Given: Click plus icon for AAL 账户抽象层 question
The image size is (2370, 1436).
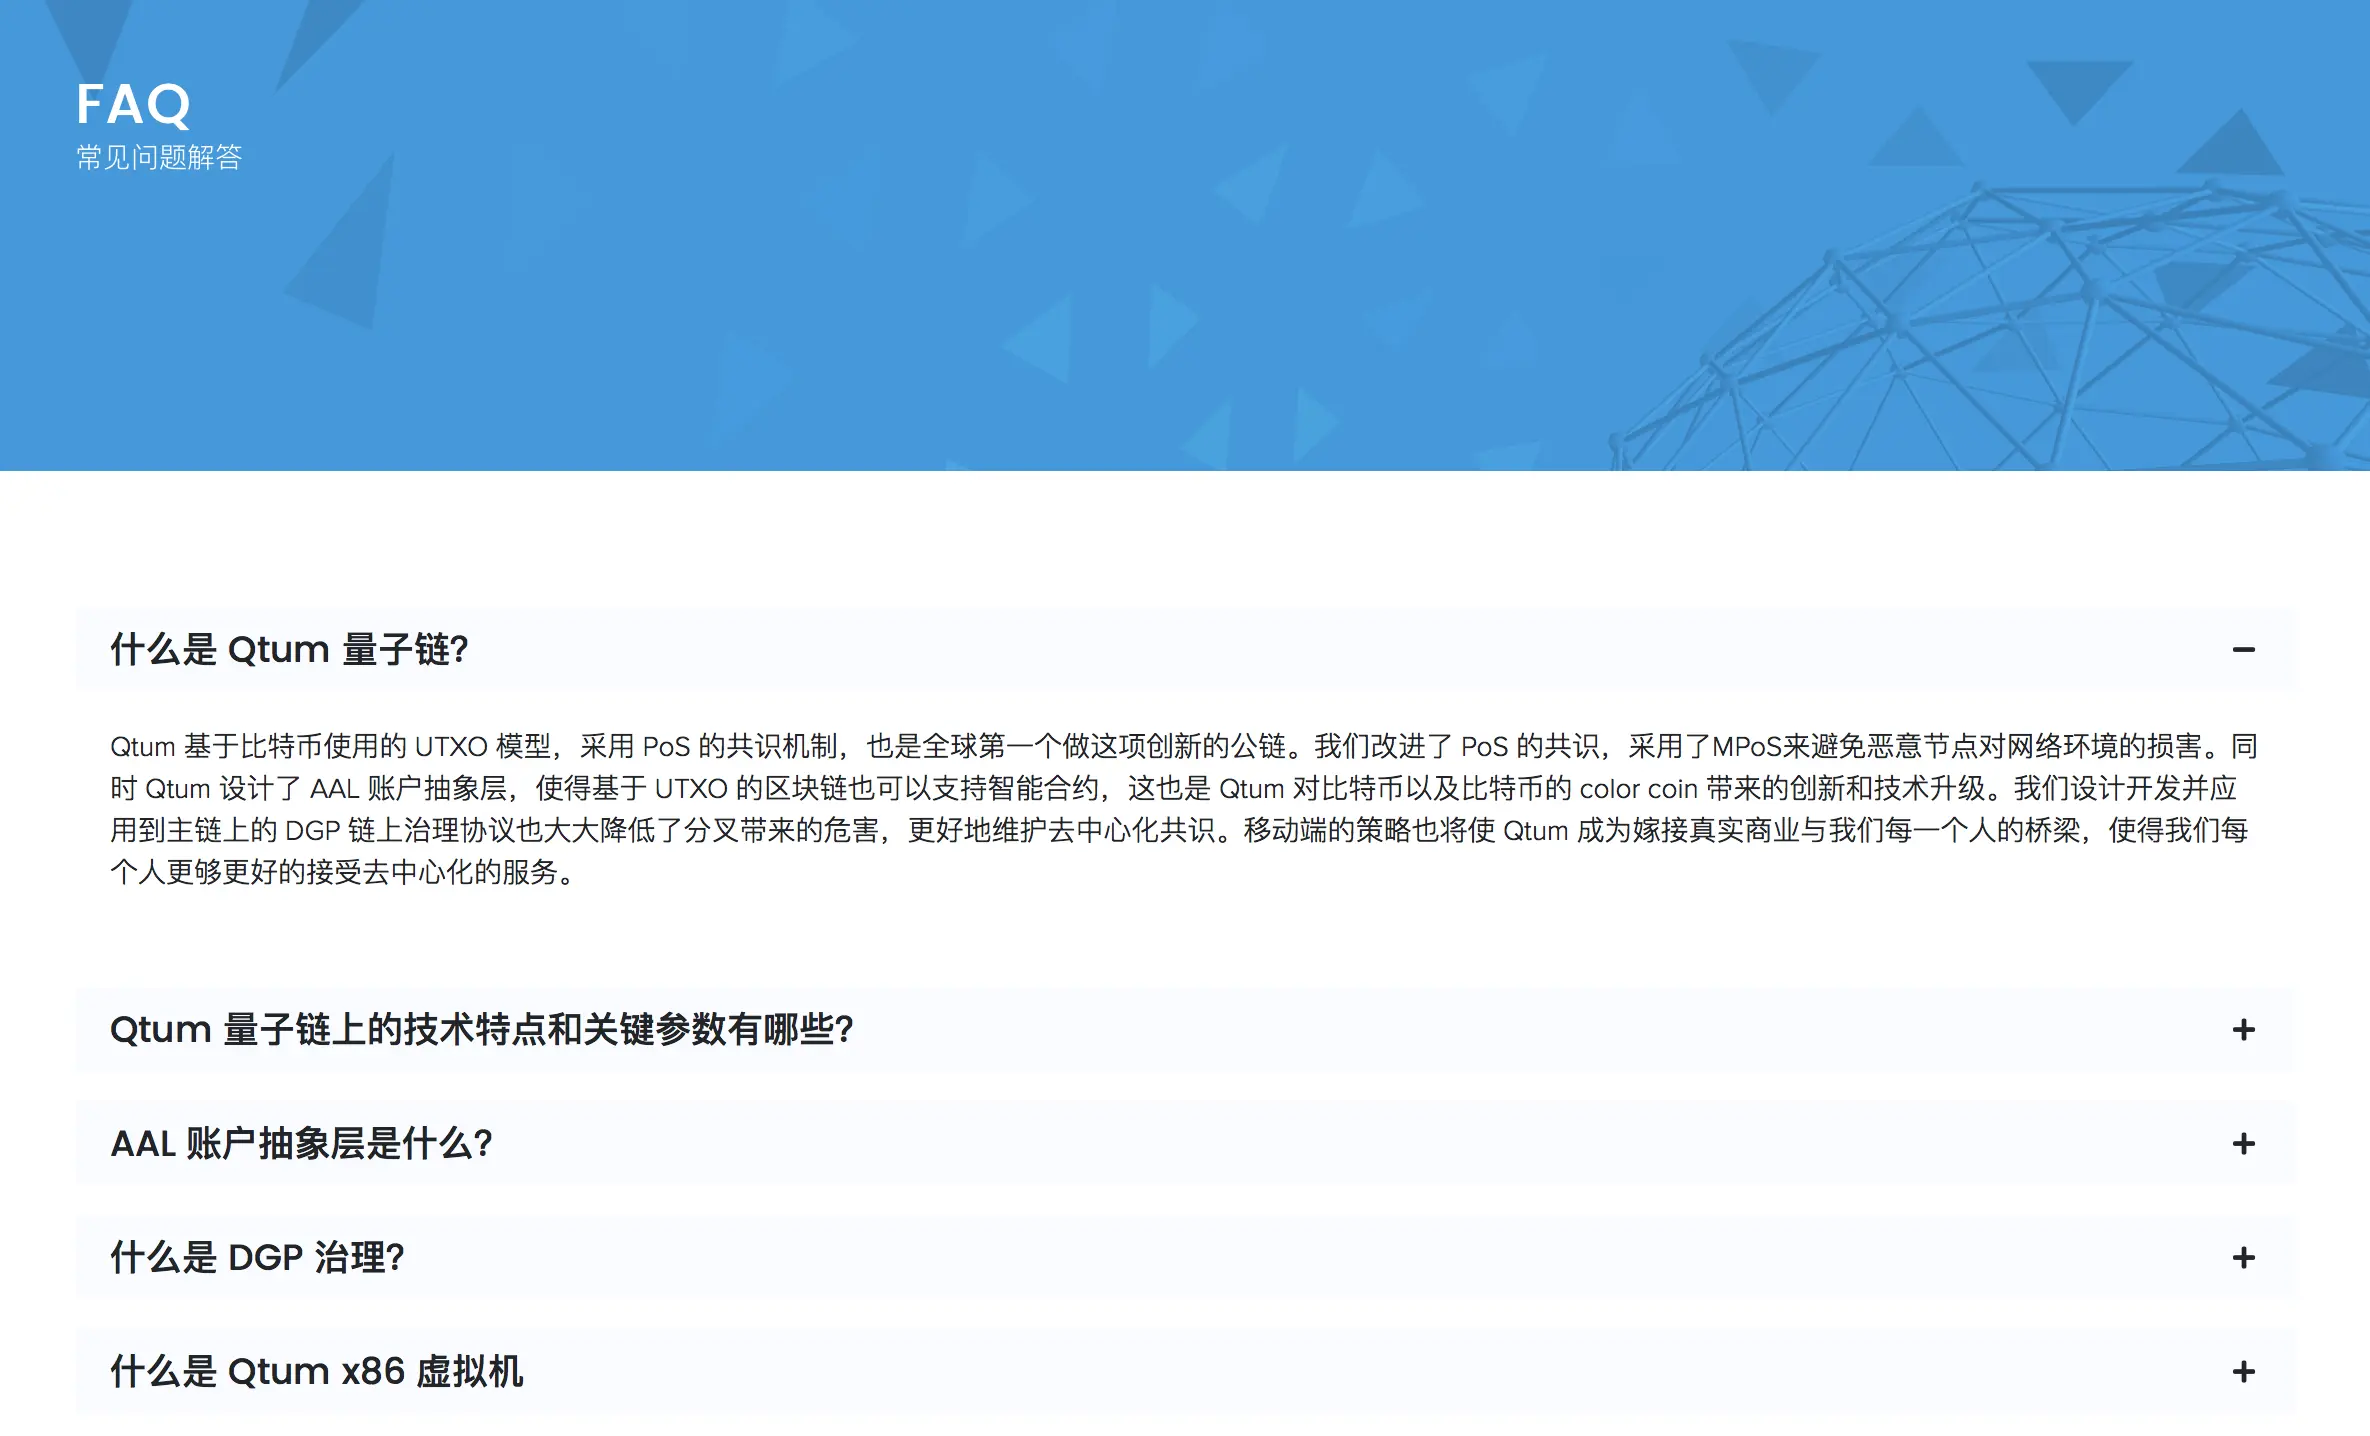Looking at the screenshot, I should 2243,1144.
